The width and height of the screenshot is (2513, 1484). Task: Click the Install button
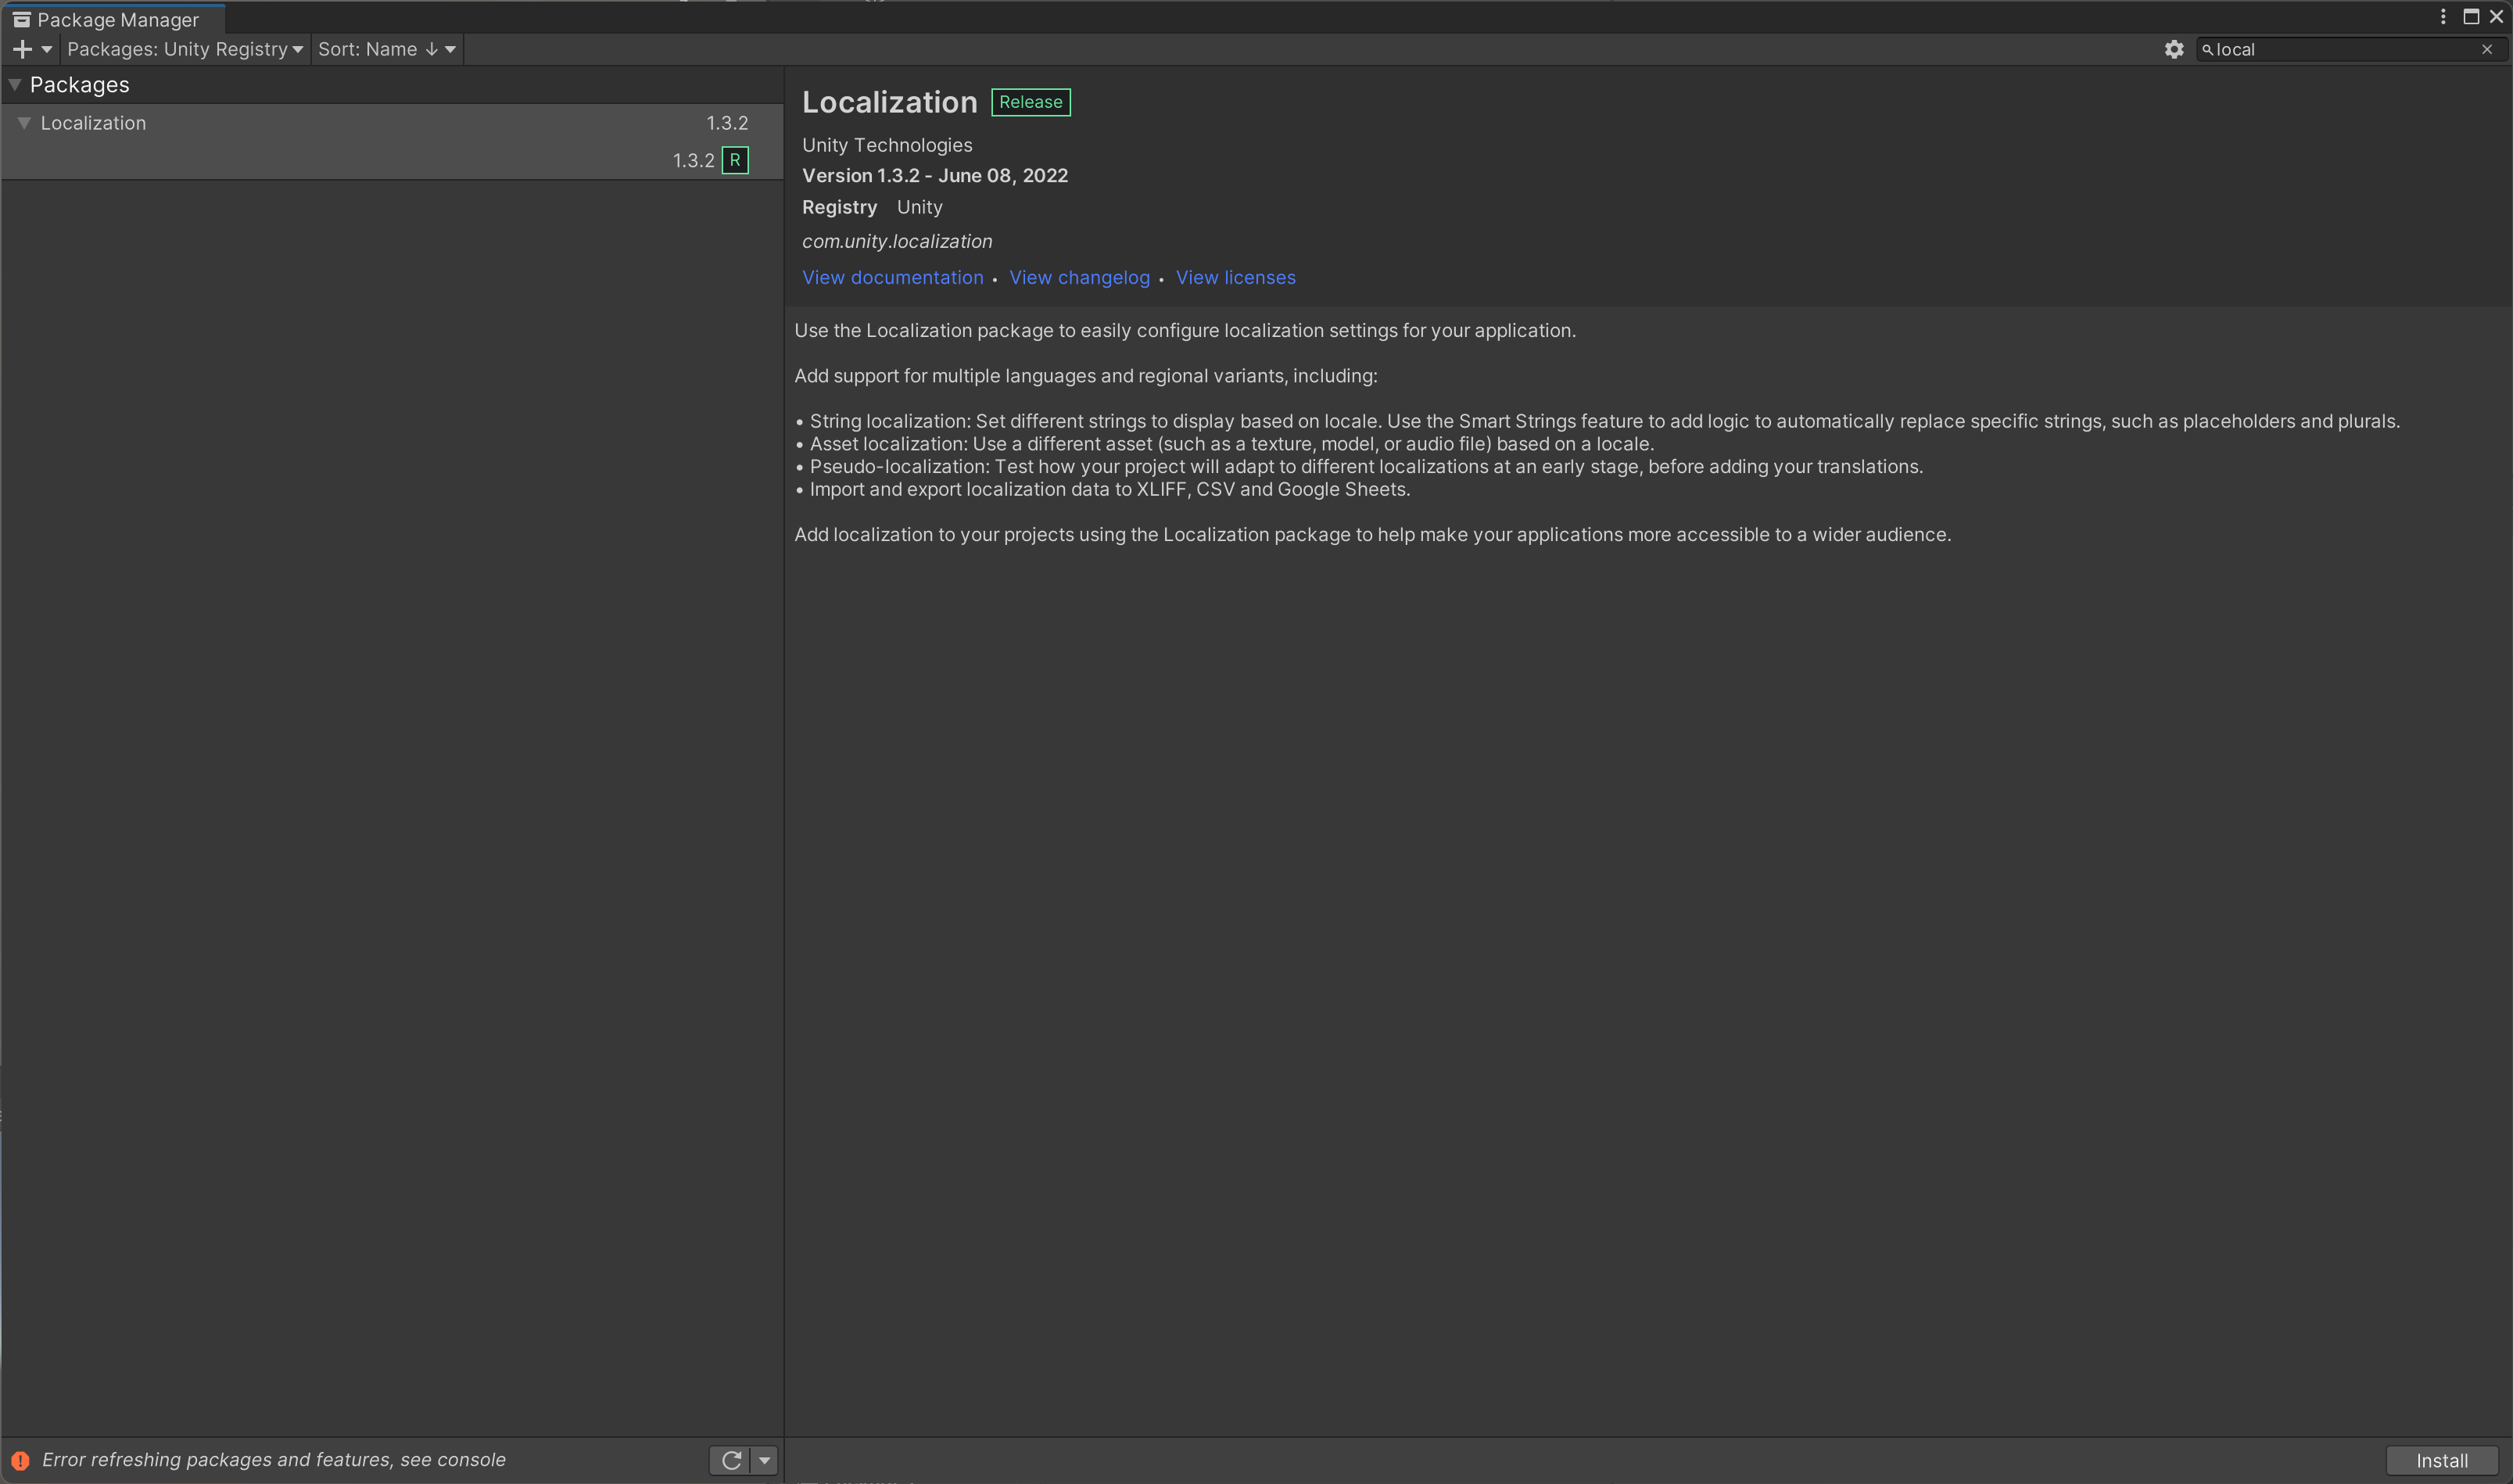2441,1460
